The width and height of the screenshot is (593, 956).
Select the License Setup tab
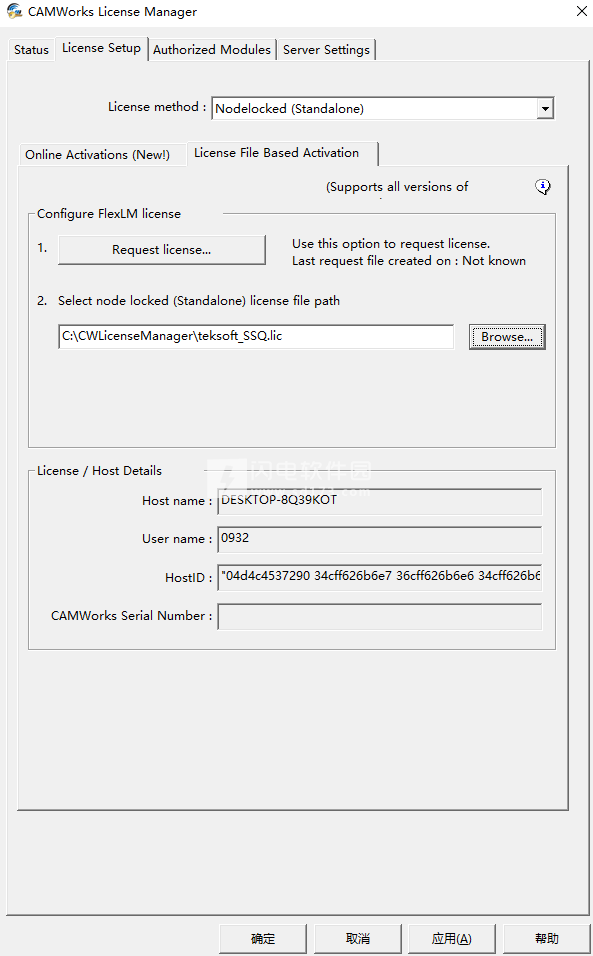[x=101, y=48]
